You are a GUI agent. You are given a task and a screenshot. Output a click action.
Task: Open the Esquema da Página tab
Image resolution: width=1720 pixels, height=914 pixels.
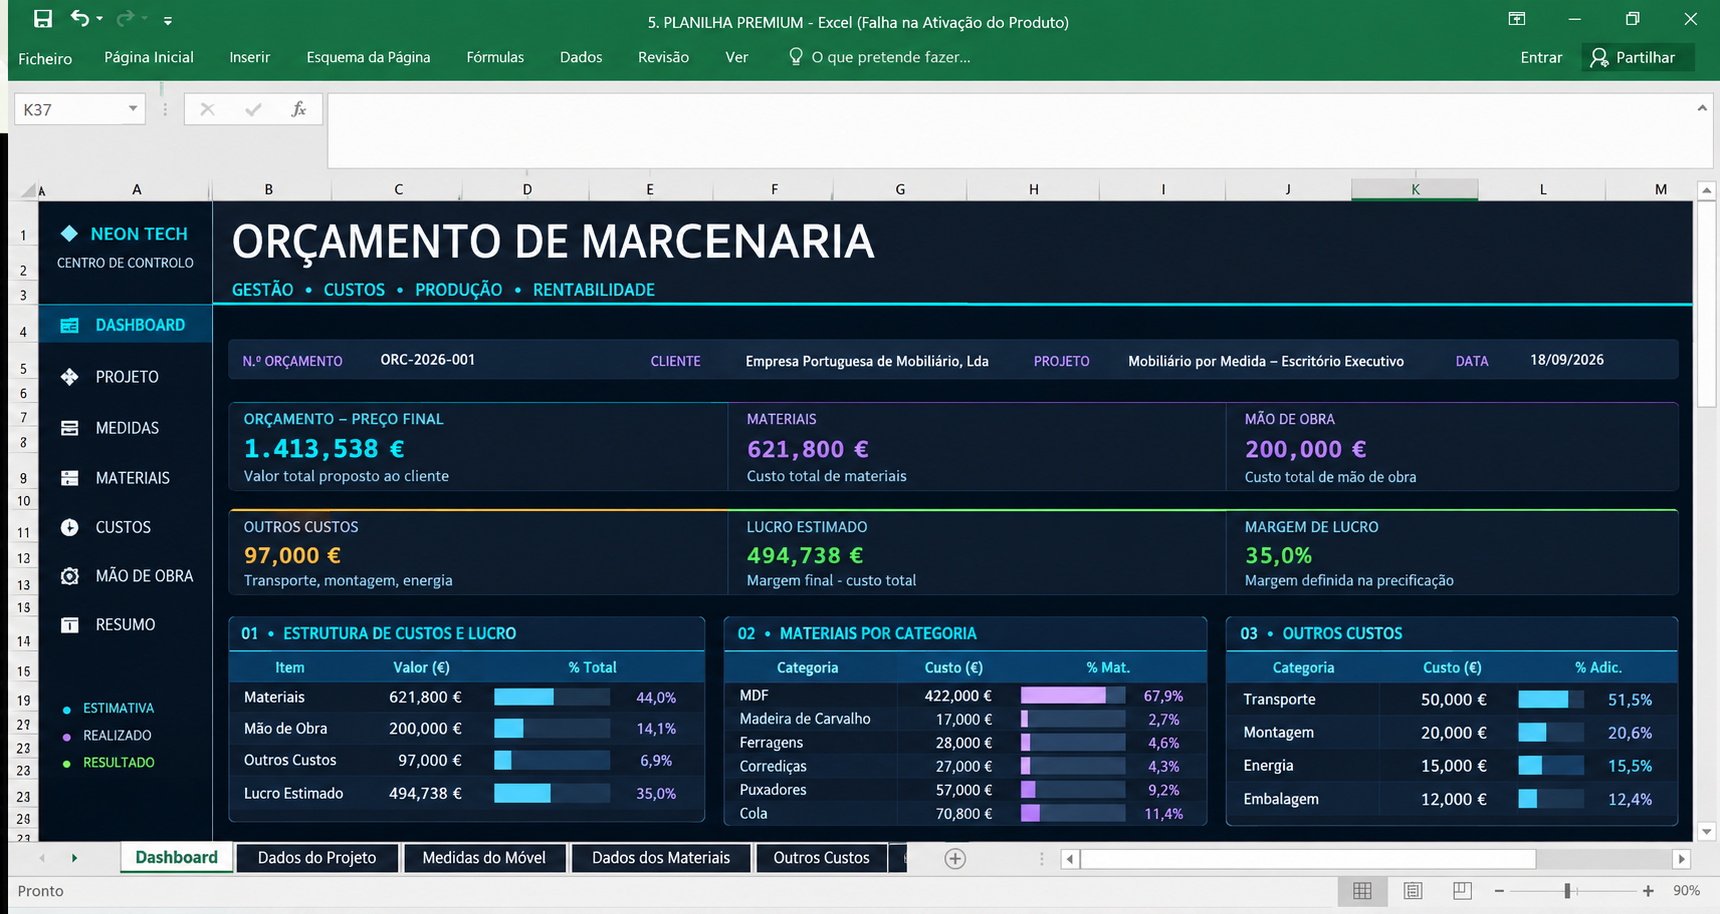[368, 57]
